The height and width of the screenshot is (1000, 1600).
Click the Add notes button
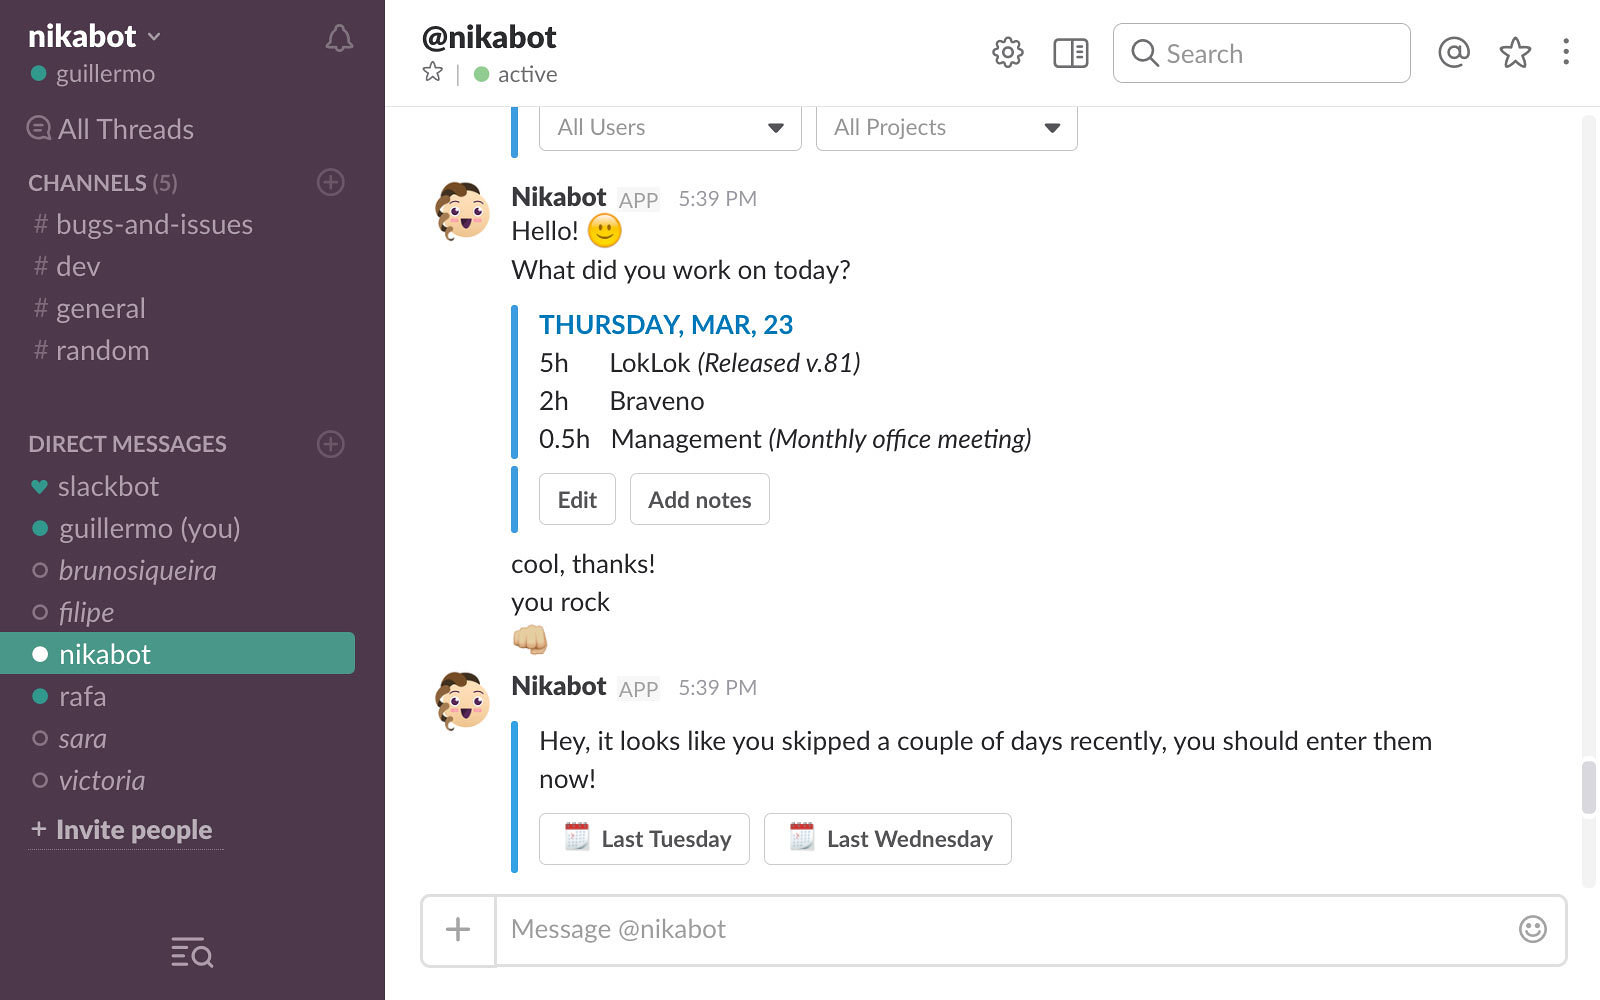point(699,500)
